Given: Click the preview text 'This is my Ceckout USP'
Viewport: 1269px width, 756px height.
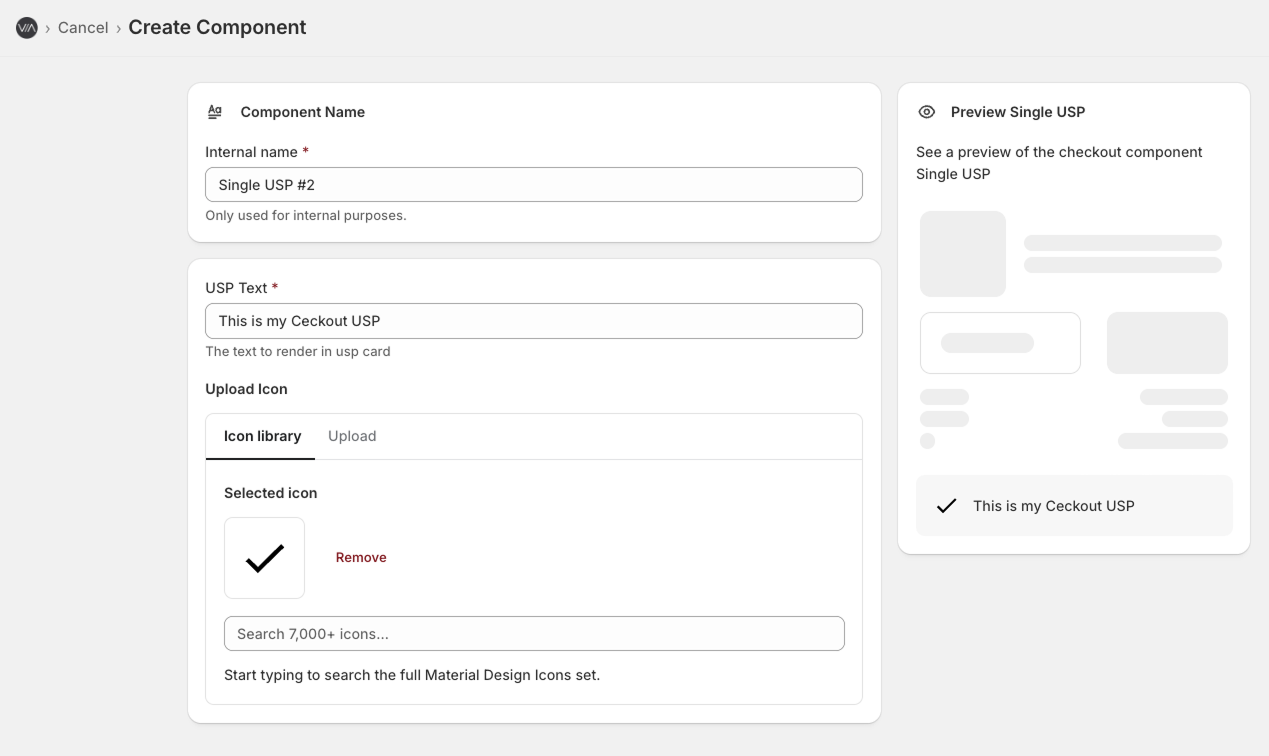Looking at the screenshot, I should point(1054,506).
